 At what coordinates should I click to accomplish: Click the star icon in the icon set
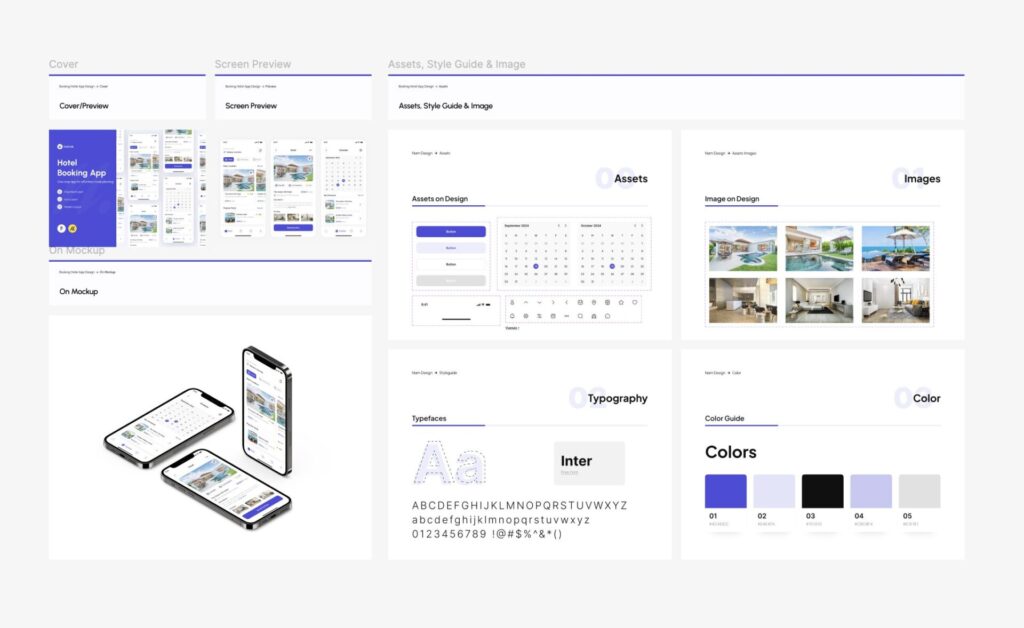click(x=620, y=302)
